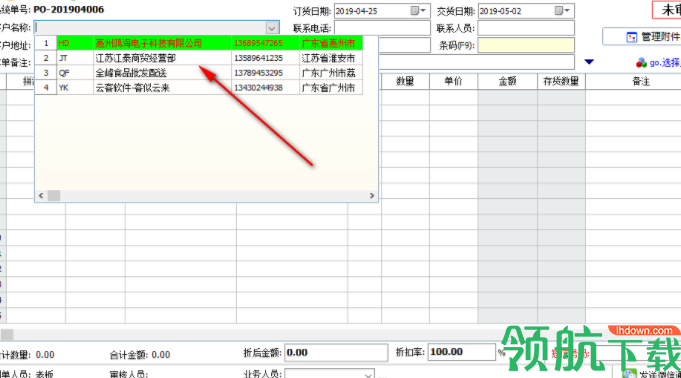Select customer 云客软件-客似云来
This screenshot has width=681, height=378.
(x=162, y=88)
